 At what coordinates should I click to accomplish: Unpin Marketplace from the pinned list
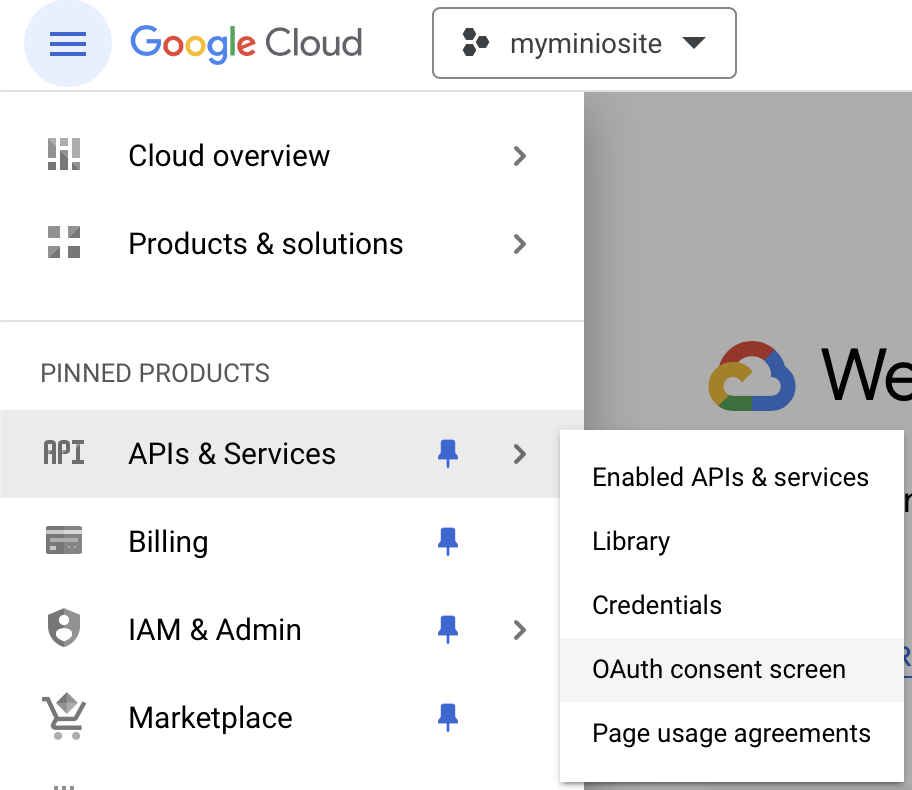coord(448,718)
